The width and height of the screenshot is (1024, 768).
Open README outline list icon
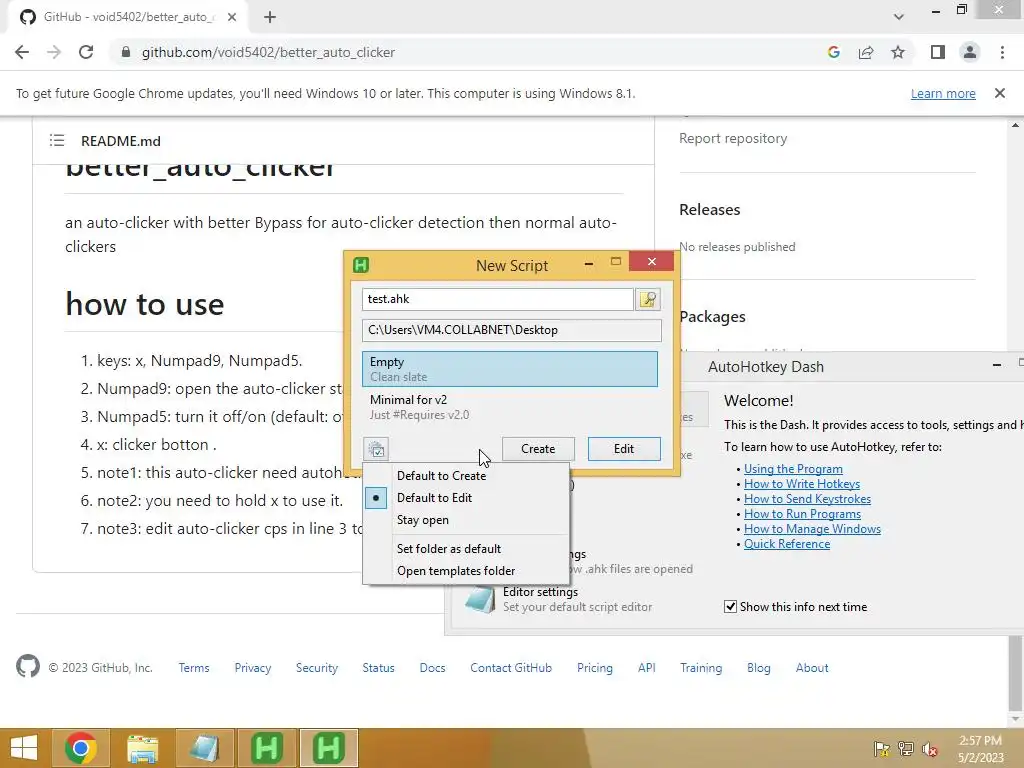coord(57,140)
